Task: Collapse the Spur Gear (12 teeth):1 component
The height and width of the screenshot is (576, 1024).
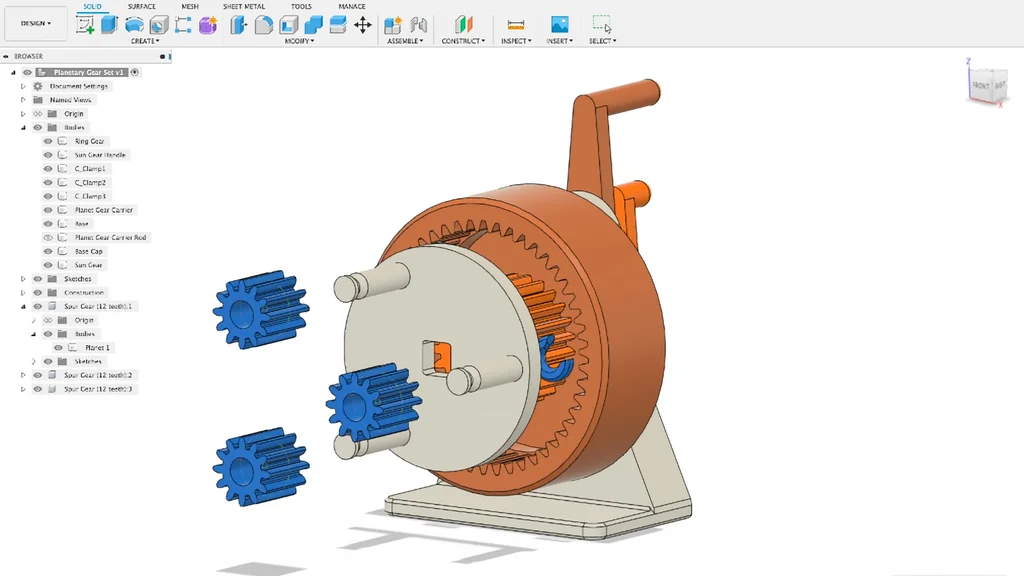Action: tap(24, 306)
